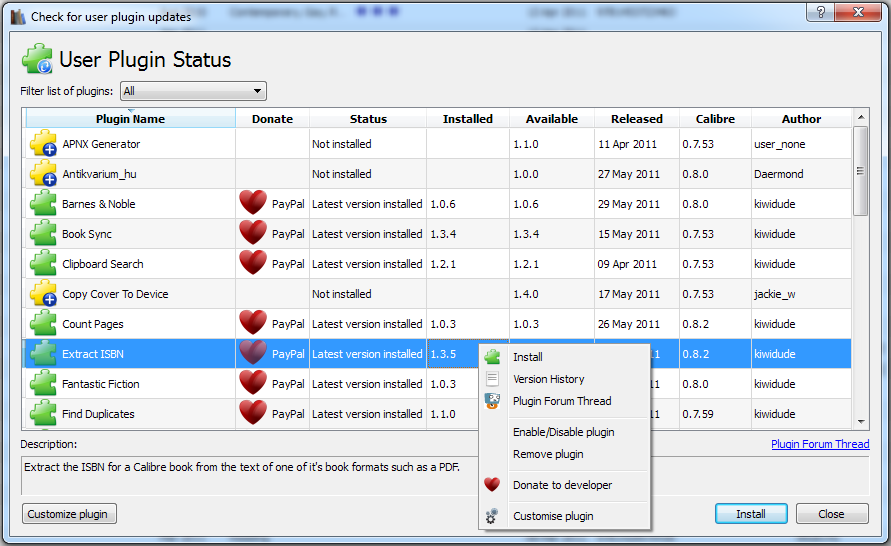Click the Copy Cover To Device icon
891x546 pixels.
43,294
